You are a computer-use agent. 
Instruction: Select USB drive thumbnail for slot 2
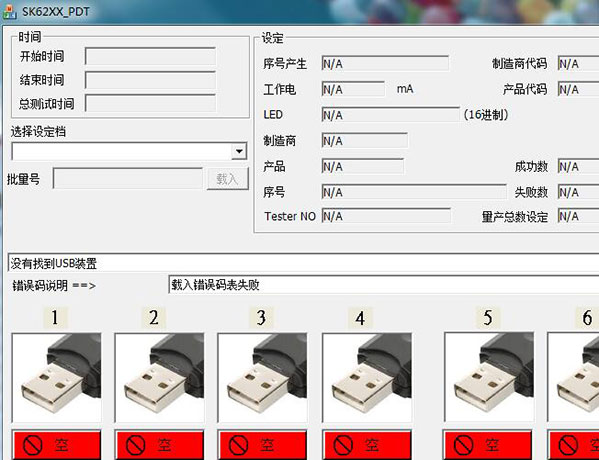(x=159, y=377)
